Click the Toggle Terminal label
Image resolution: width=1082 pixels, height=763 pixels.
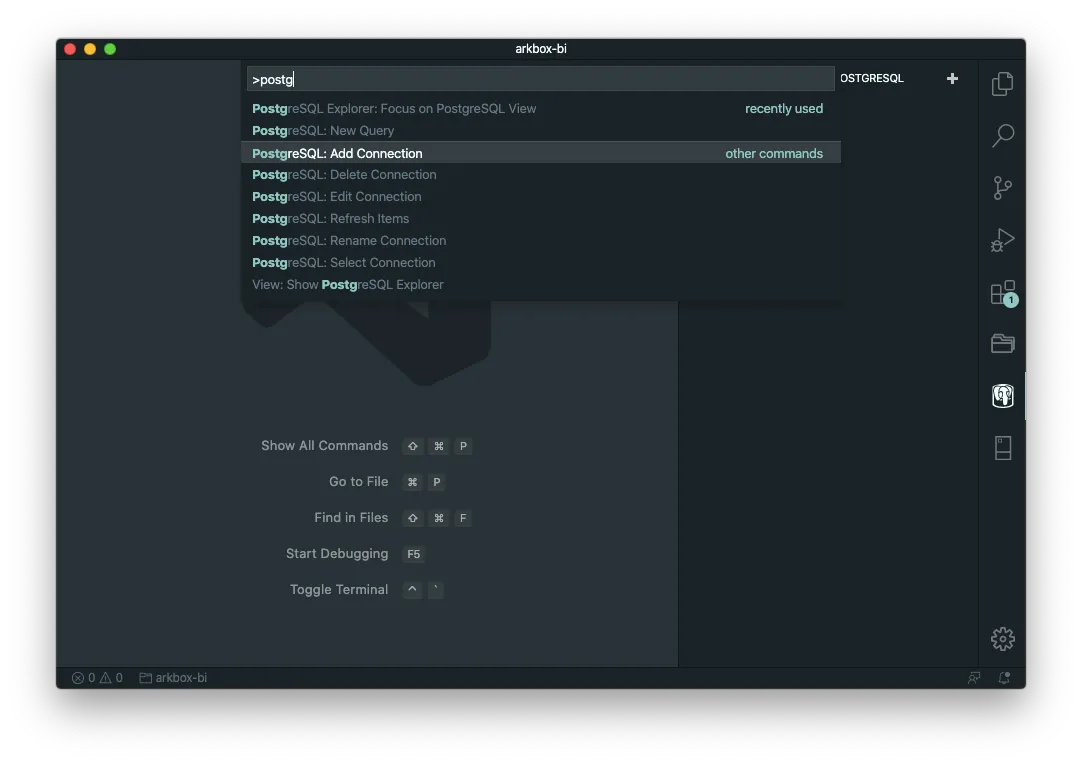[x=339, y=589]
